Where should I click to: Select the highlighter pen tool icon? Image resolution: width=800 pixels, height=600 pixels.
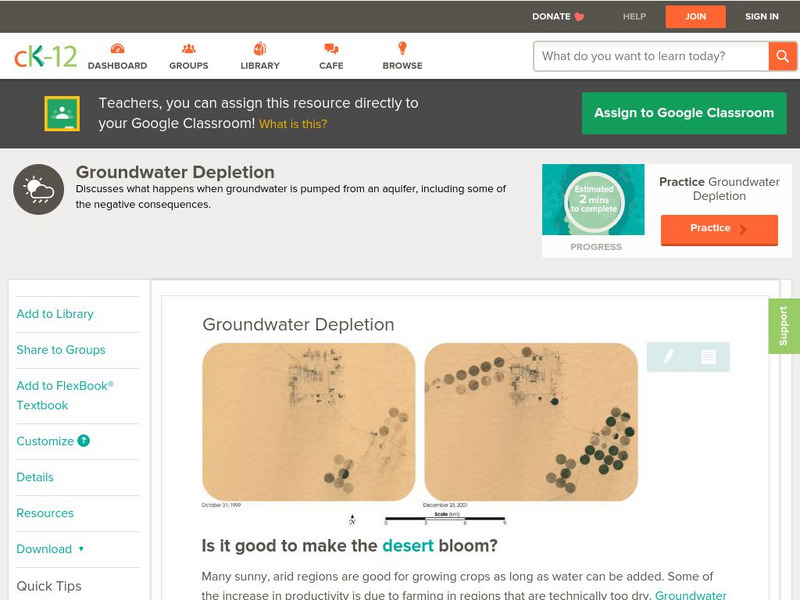(x=668, y=356)
